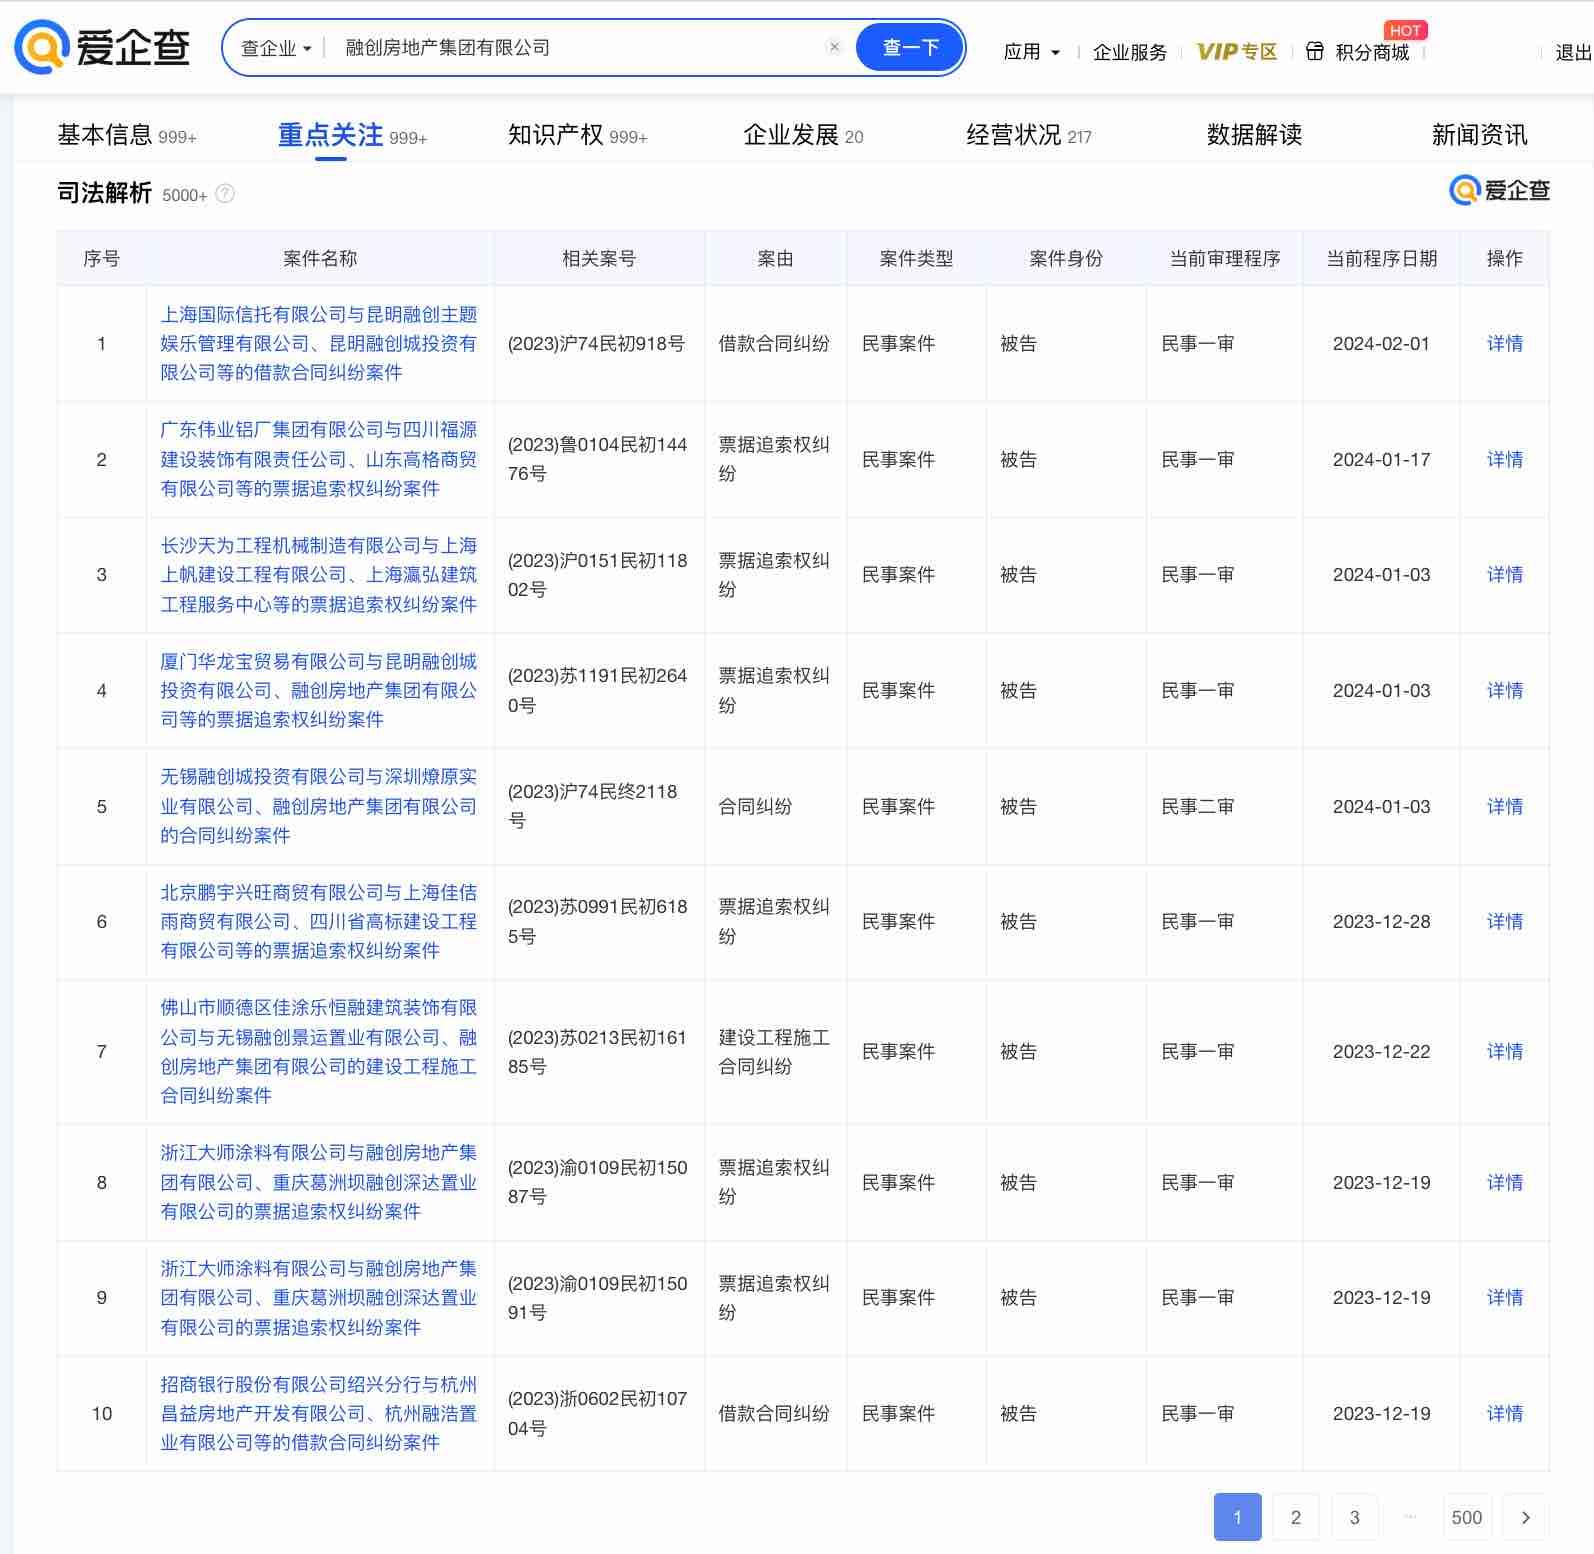The image size is (1594, 1554).
Task: Open case 长沙天为工程机械制造有限公司 link
Action: pos(319,574)
